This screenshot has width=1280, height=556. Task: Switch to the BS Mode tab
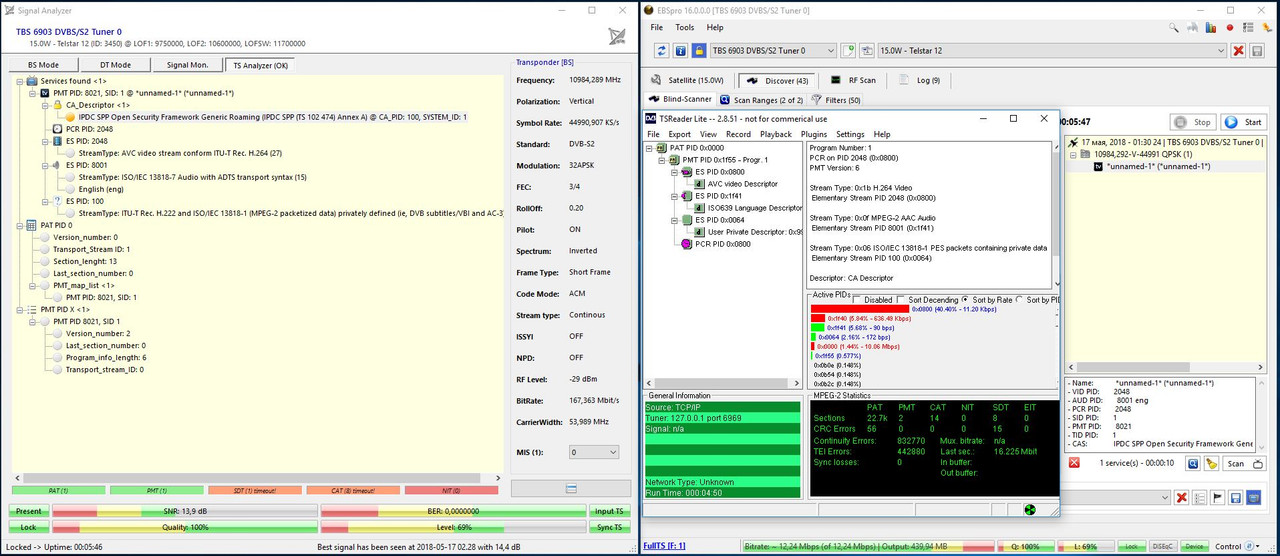[42, 65]
